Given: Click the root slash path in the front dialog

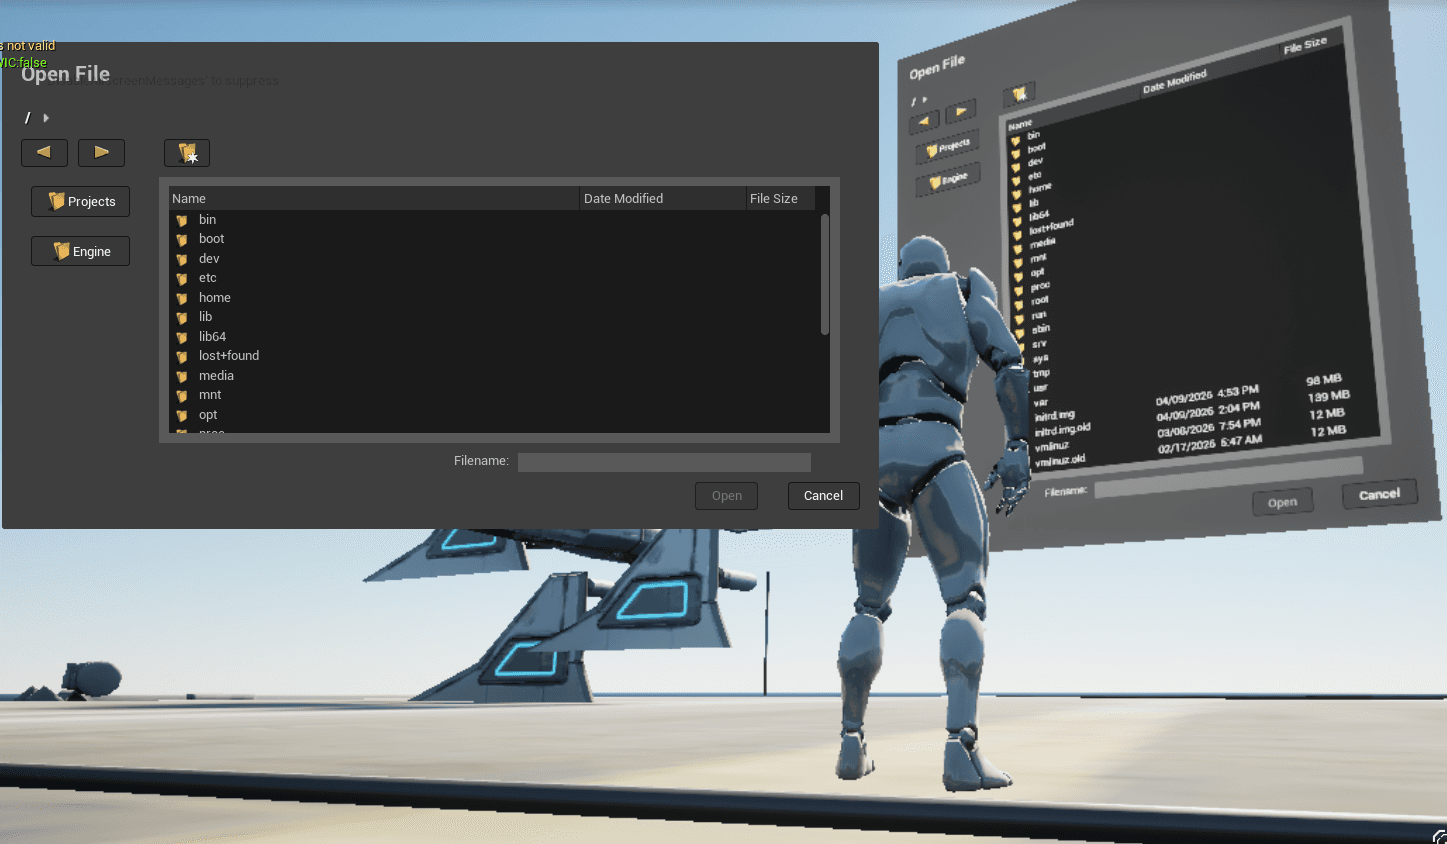Looking at the screenshot, I should [x=28, y=118].
